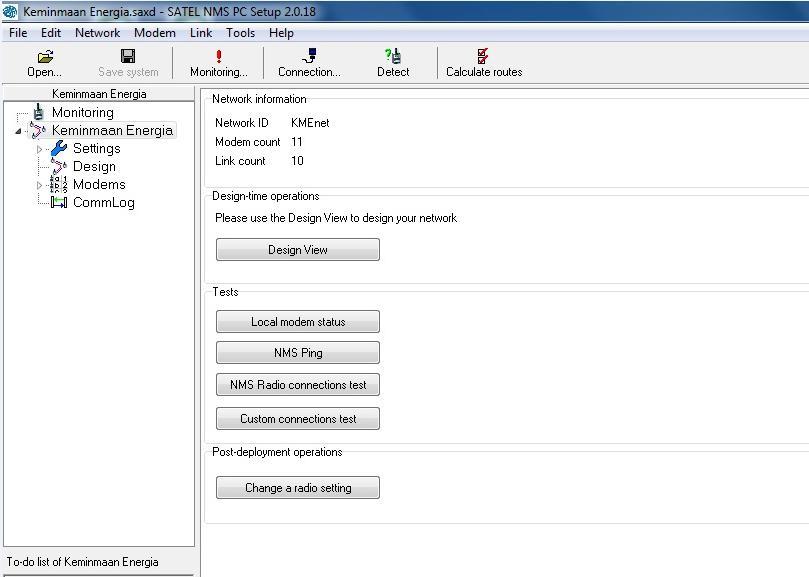This screenshot has height=577, width=809.
Task: Click the Save system floppy disk icon
Action: coord(127,56)
